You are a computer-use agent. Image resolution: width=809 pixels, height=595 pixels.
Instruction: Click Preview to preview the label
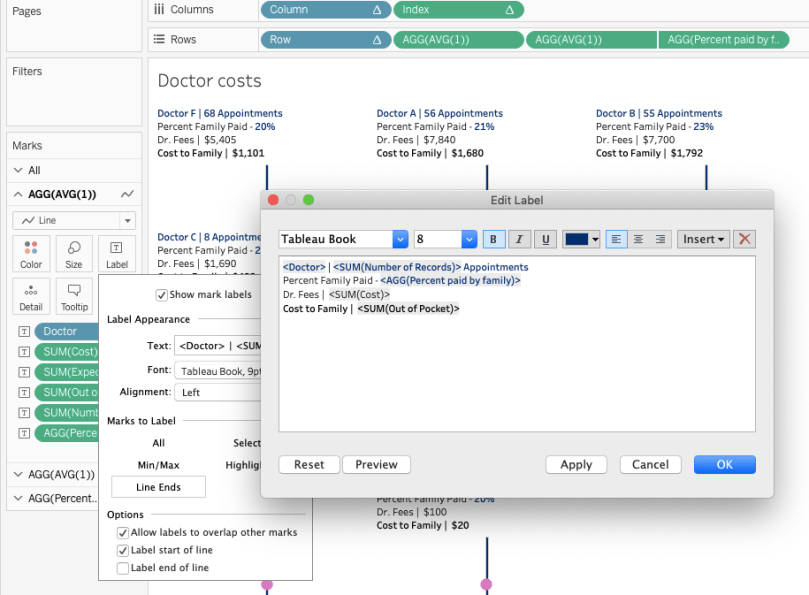click(376, 464)
